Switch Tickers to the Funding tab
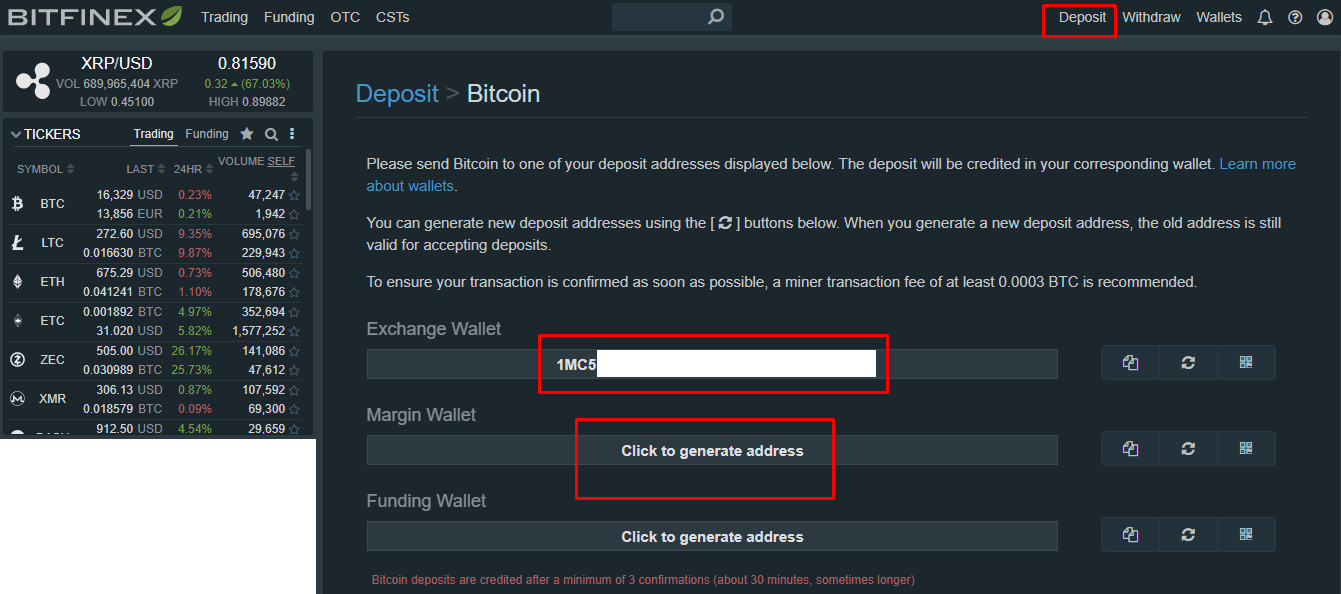1341x594 pixels. tap(207, 134)
